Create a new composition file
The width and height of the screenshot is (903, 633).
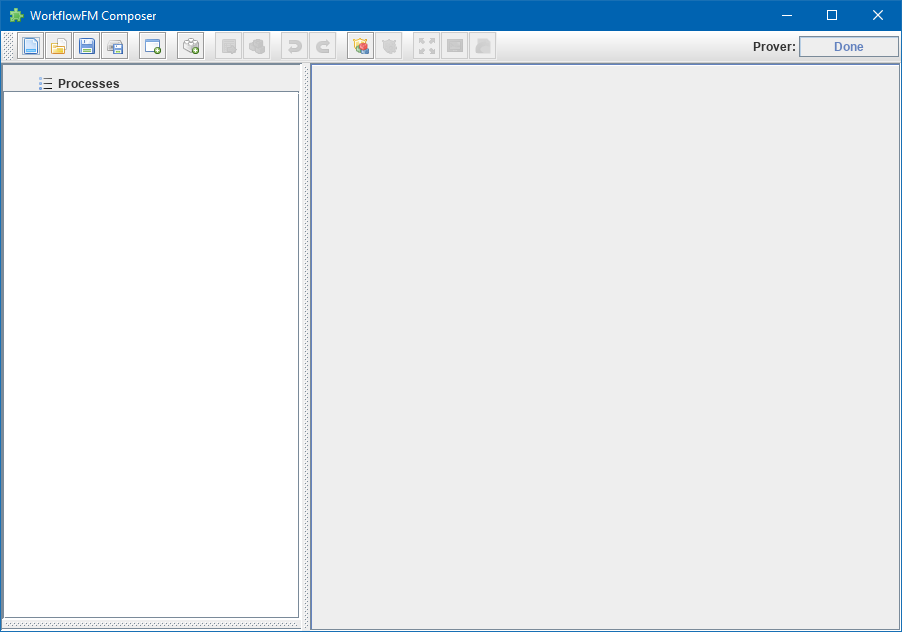30,45
